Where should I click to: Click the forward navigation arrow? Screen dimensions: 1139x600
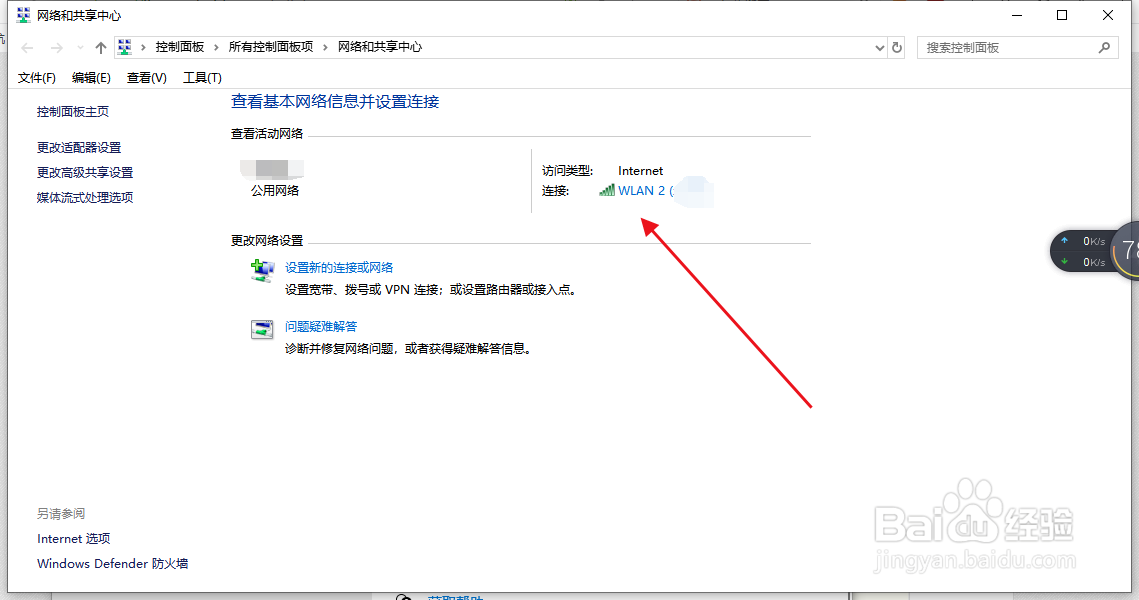[x=57, y=48]
